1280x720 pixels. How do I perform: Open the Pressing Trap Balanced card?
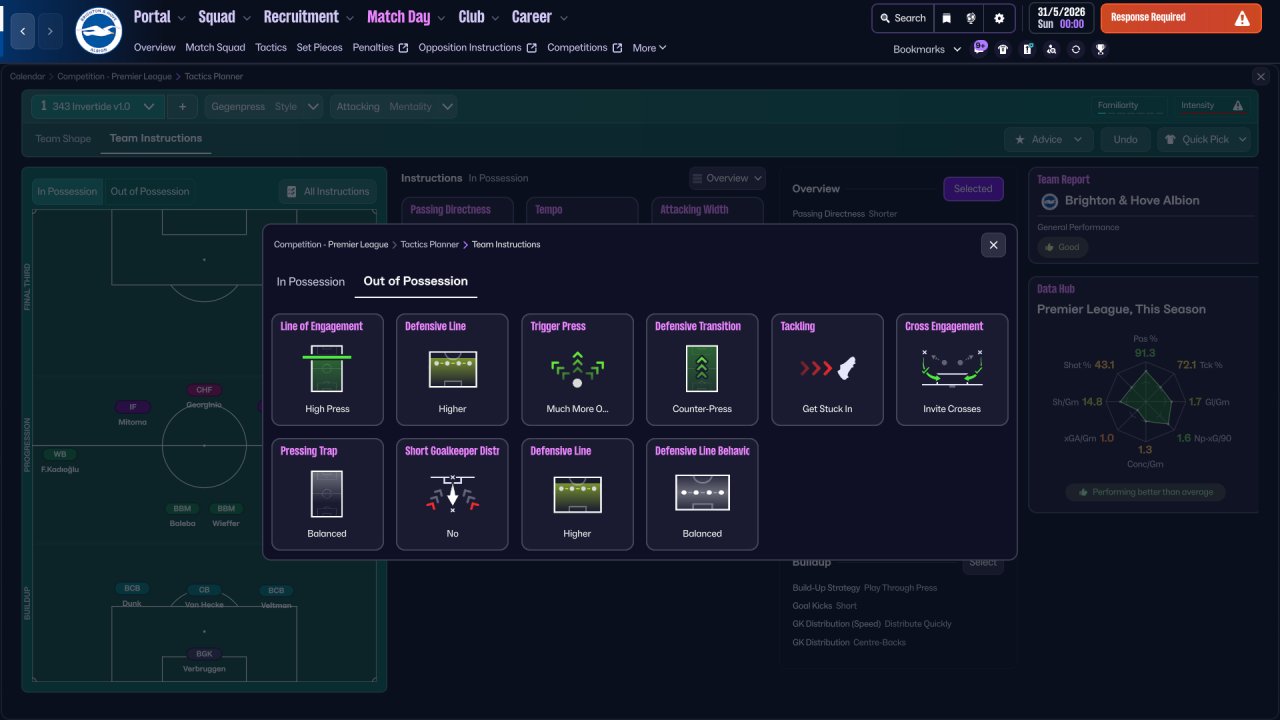pyautogui.click(x=327, y=494)
